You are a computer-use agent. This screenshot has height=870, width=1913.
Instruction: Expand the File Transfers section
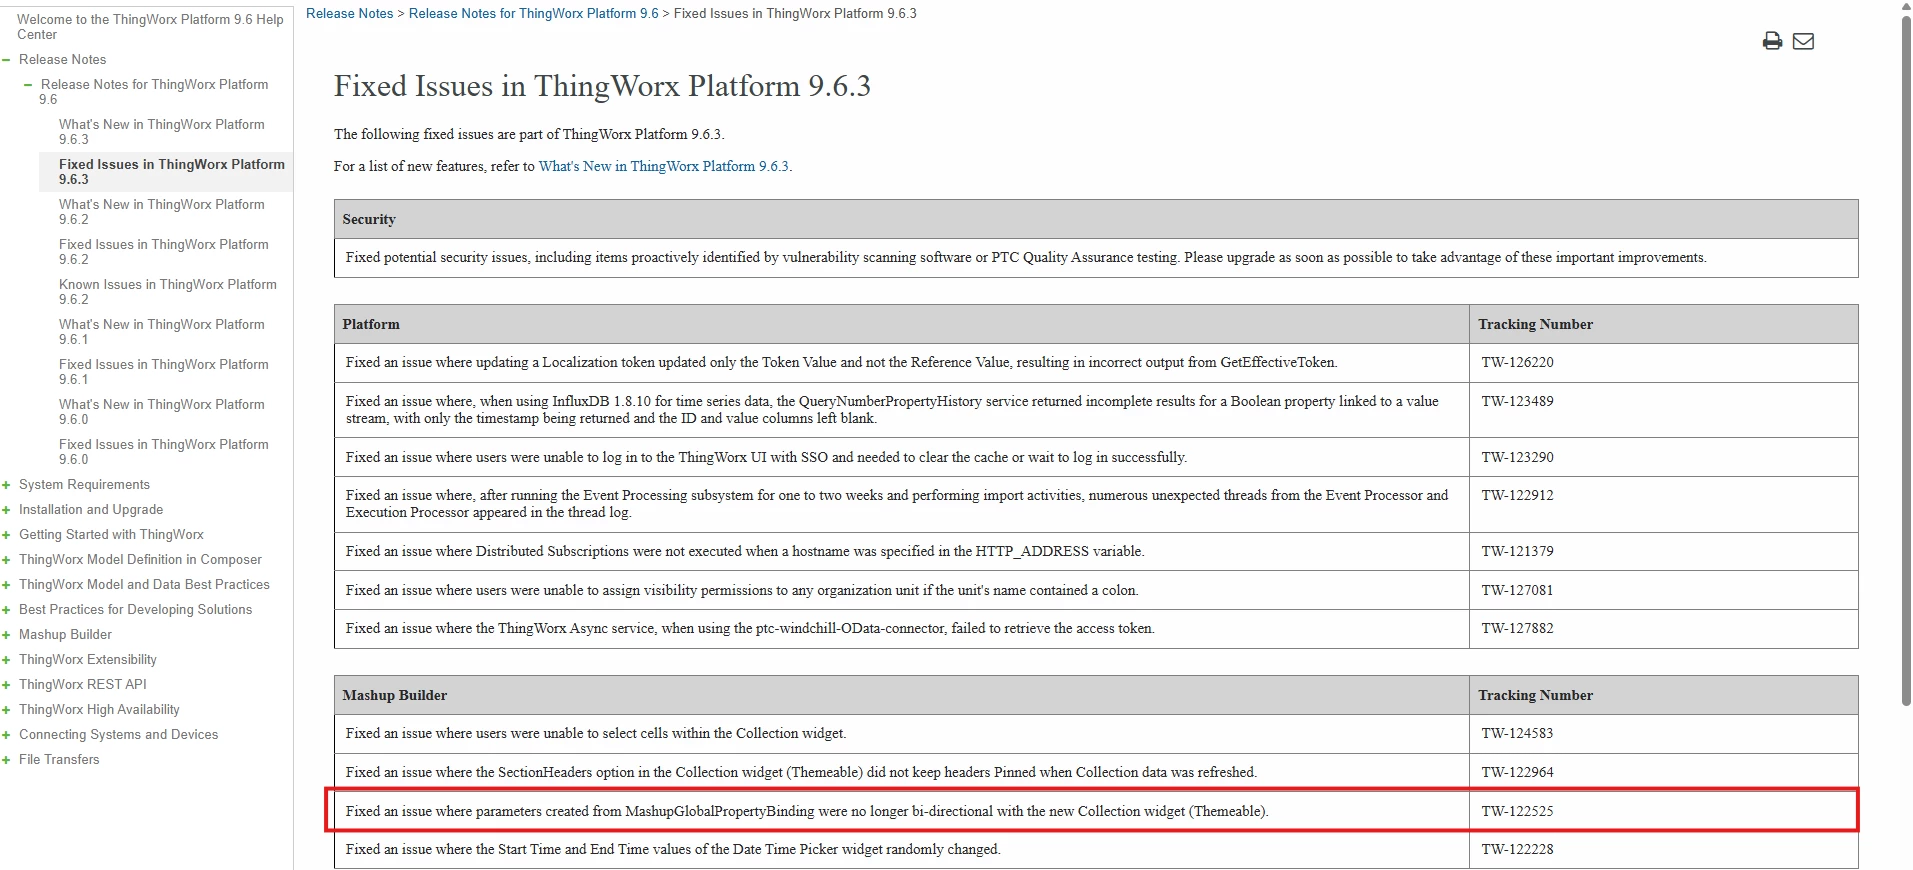click(6, 760)
